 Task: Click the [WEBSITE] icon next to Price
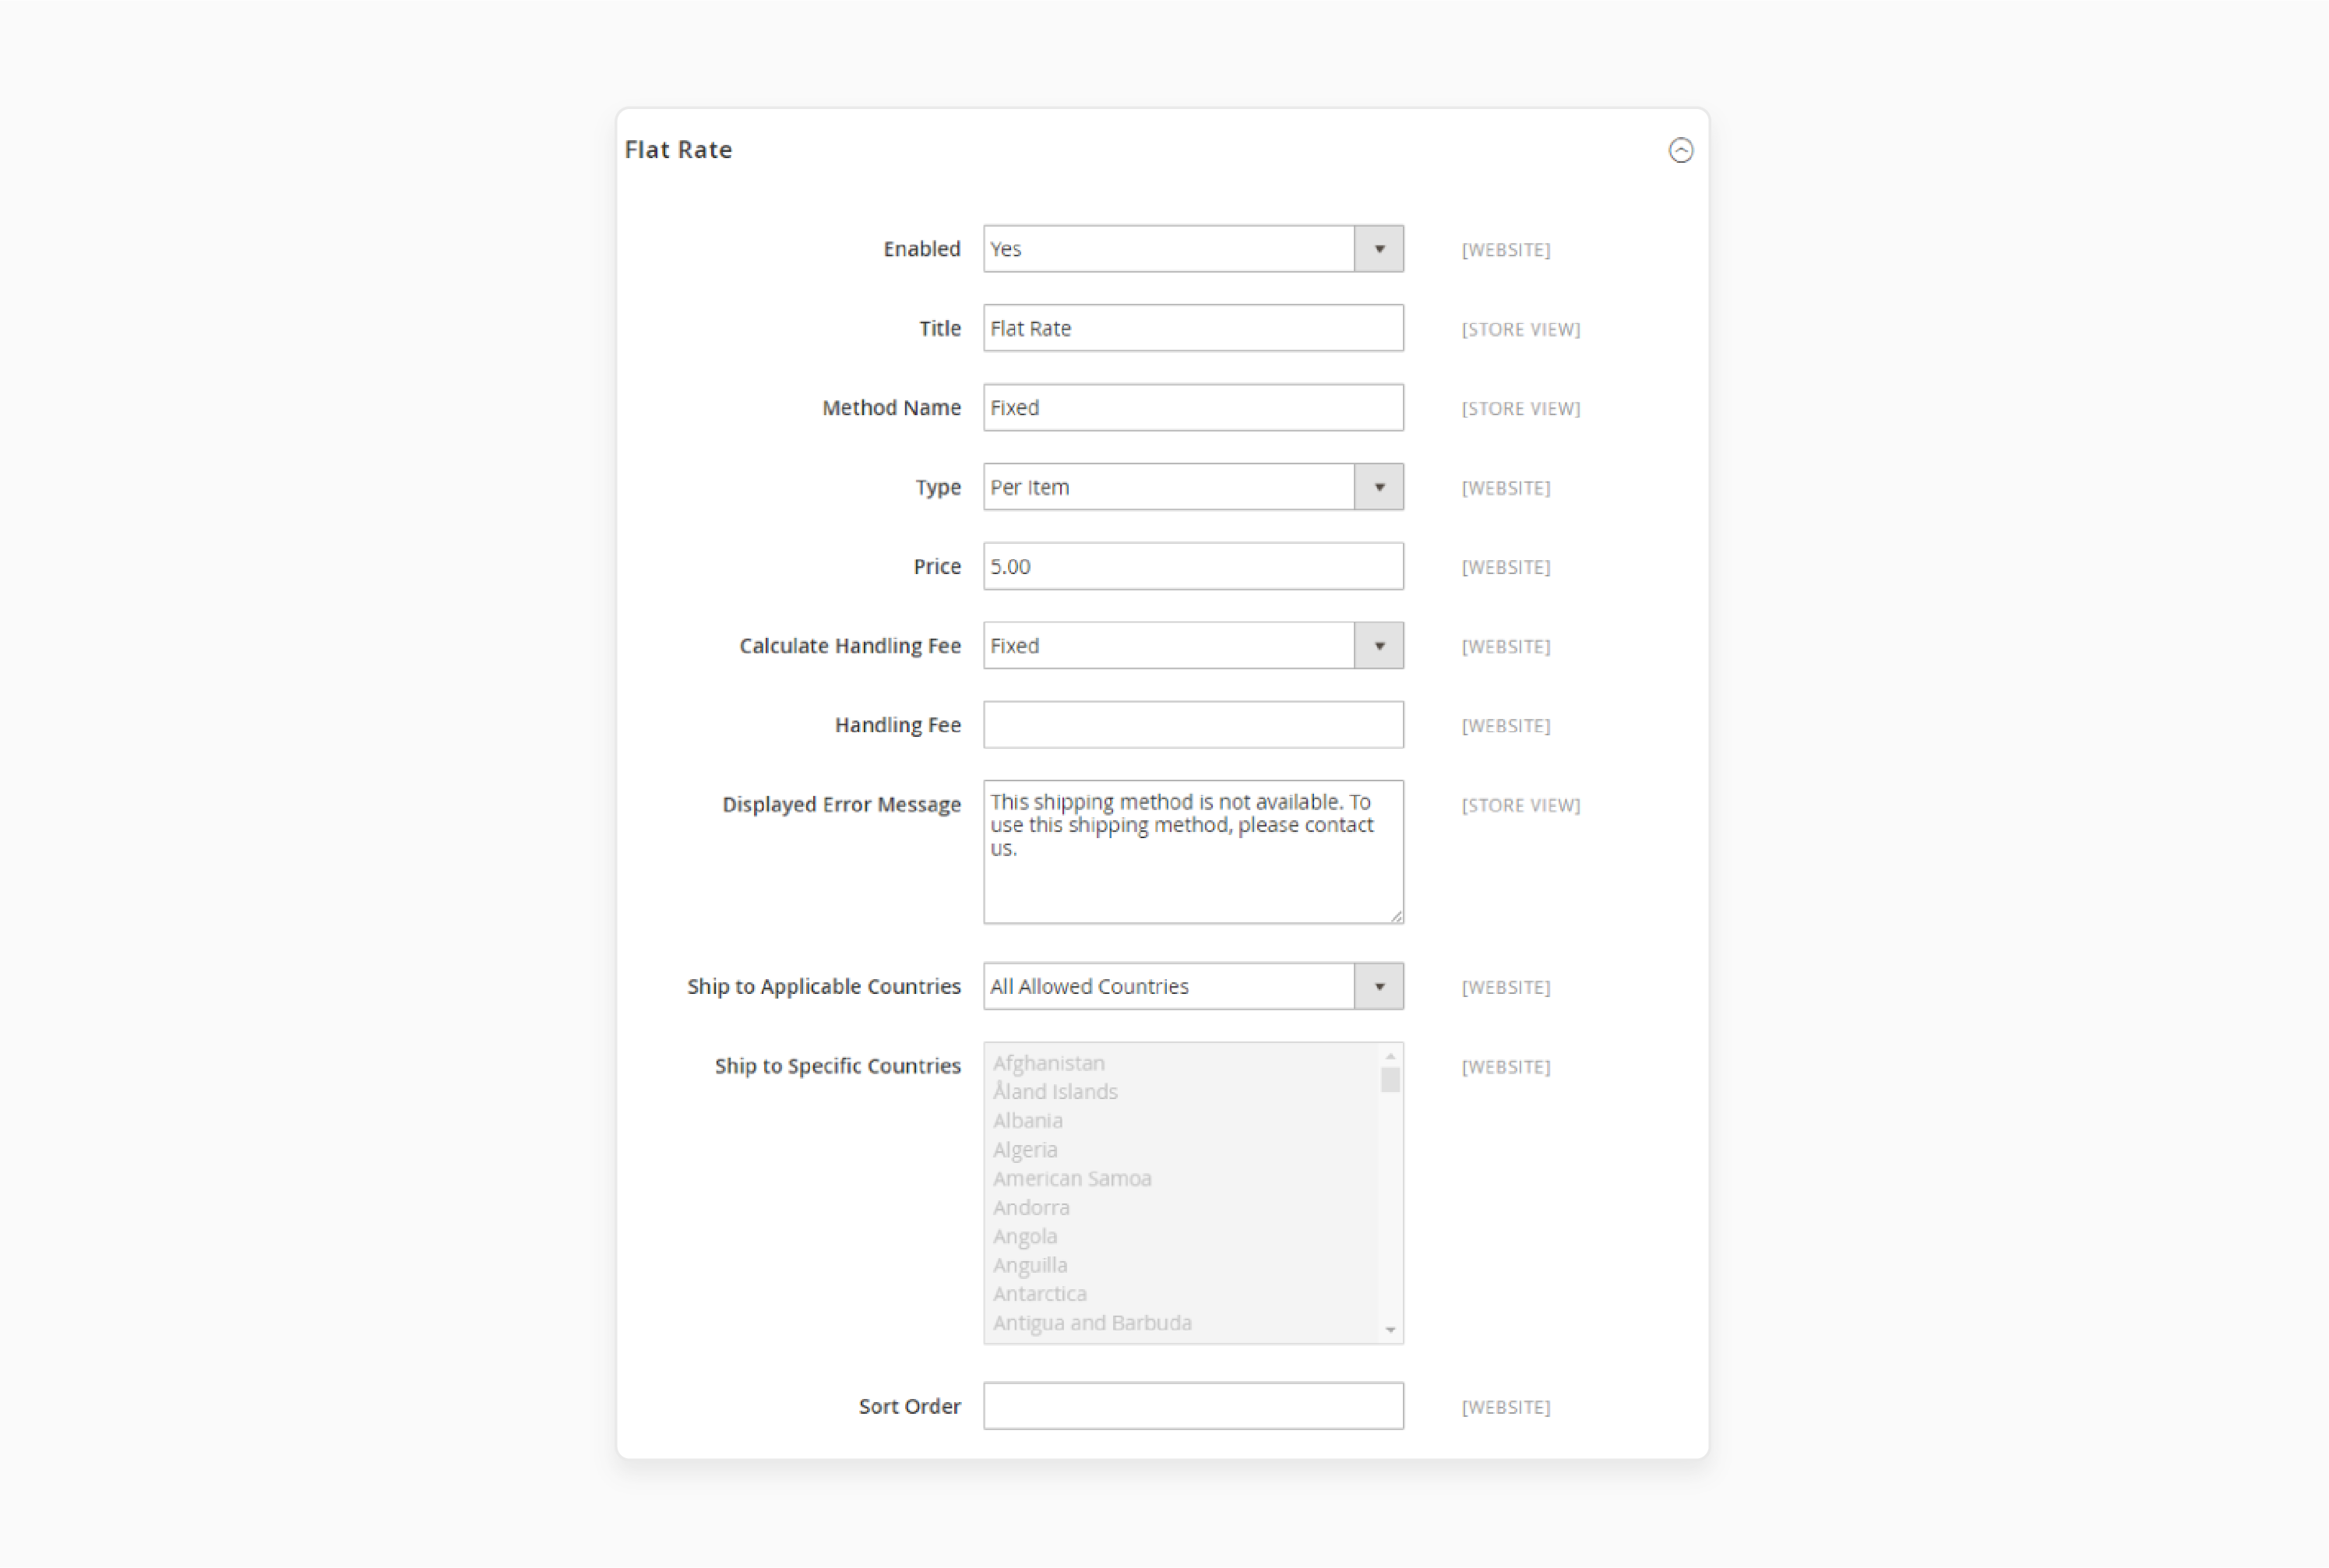point(1505,567)
